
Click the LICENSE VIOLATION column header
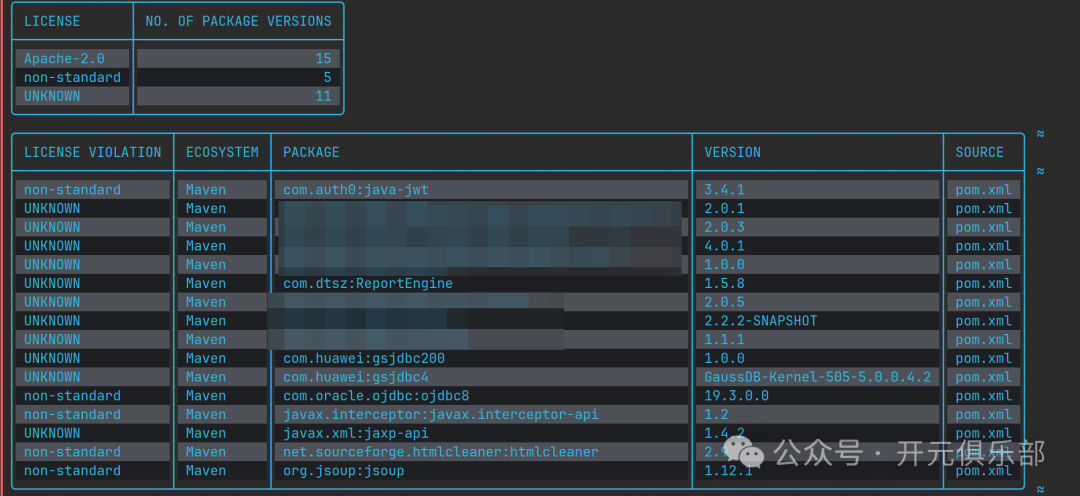pyautogui.click(x=93, y=152)
